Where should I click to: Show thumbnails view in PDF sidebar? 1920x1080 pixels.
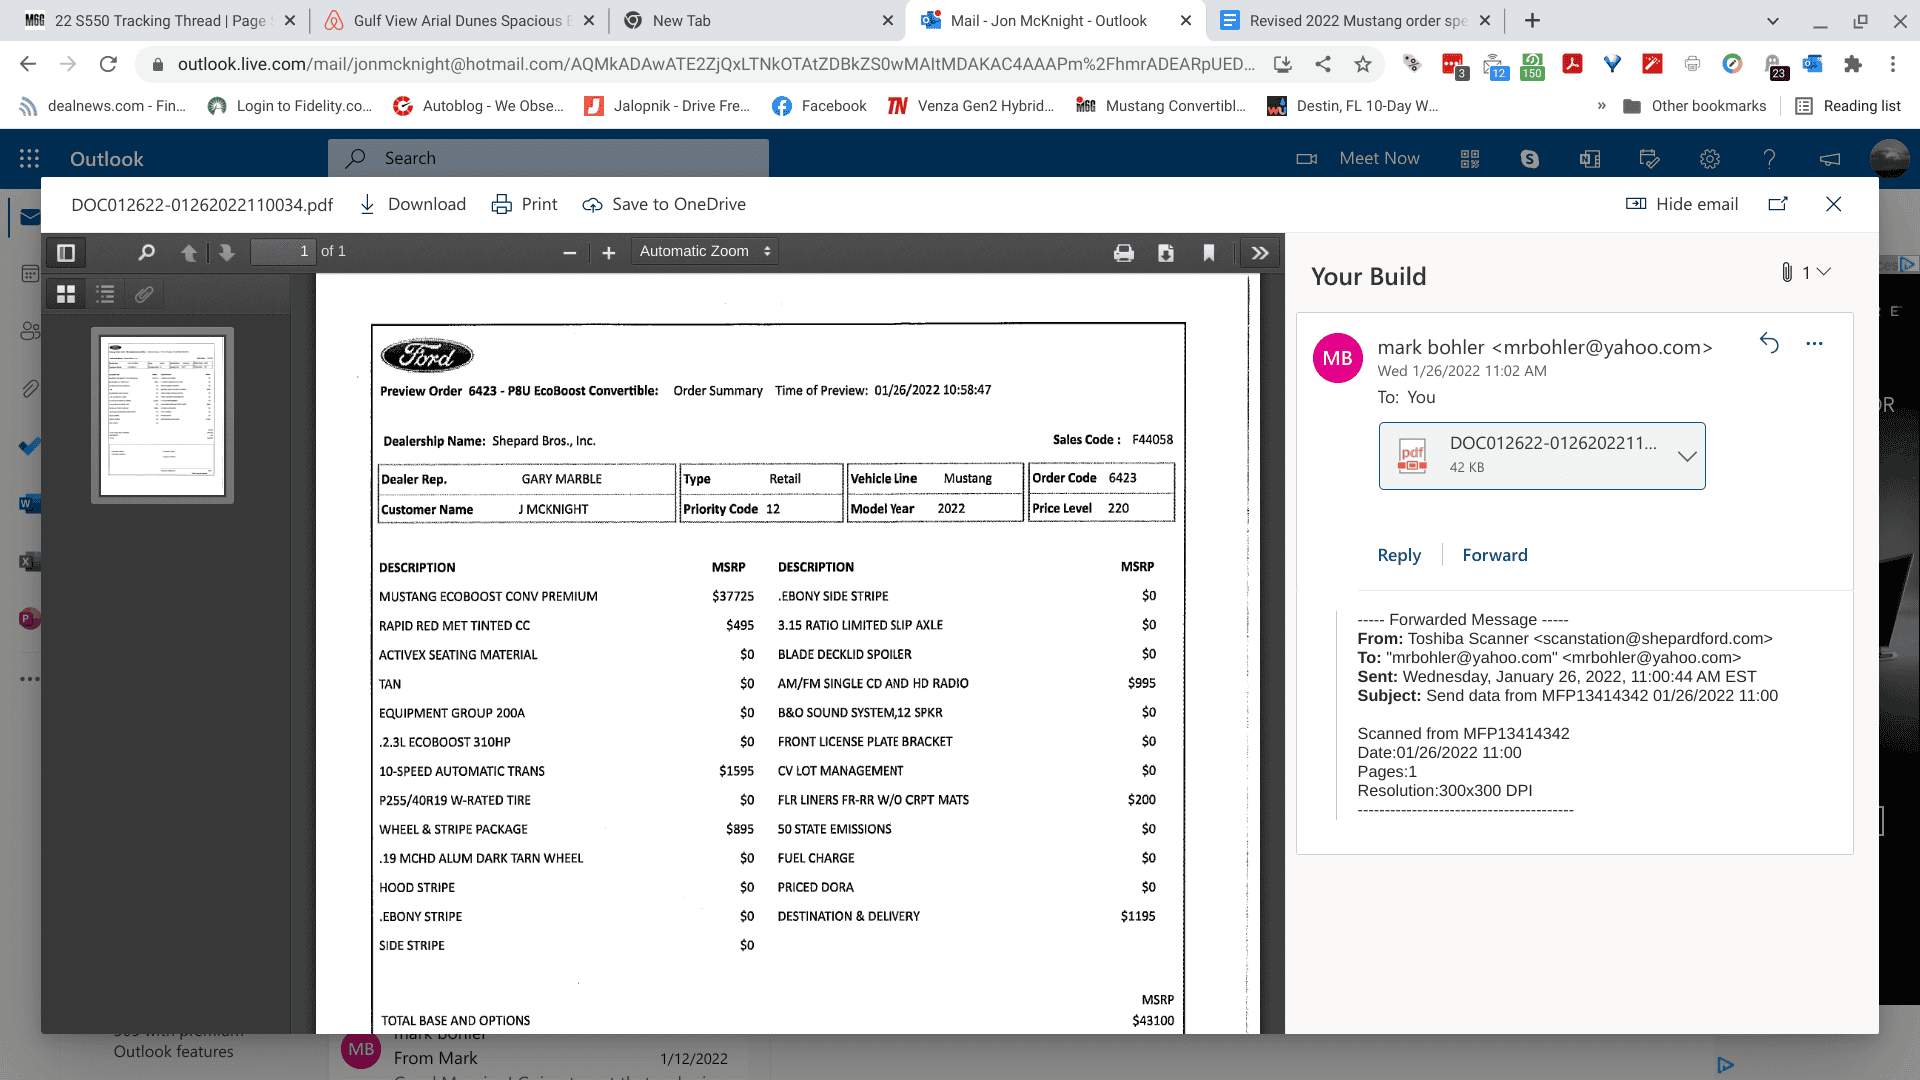[66, 294]
